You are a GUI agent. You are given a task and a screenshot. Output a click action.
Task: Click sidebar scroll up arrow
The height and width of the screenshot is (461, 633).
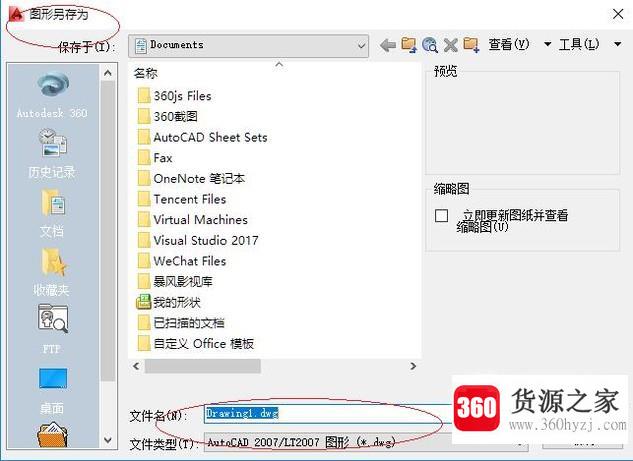(x=108, y=73)
